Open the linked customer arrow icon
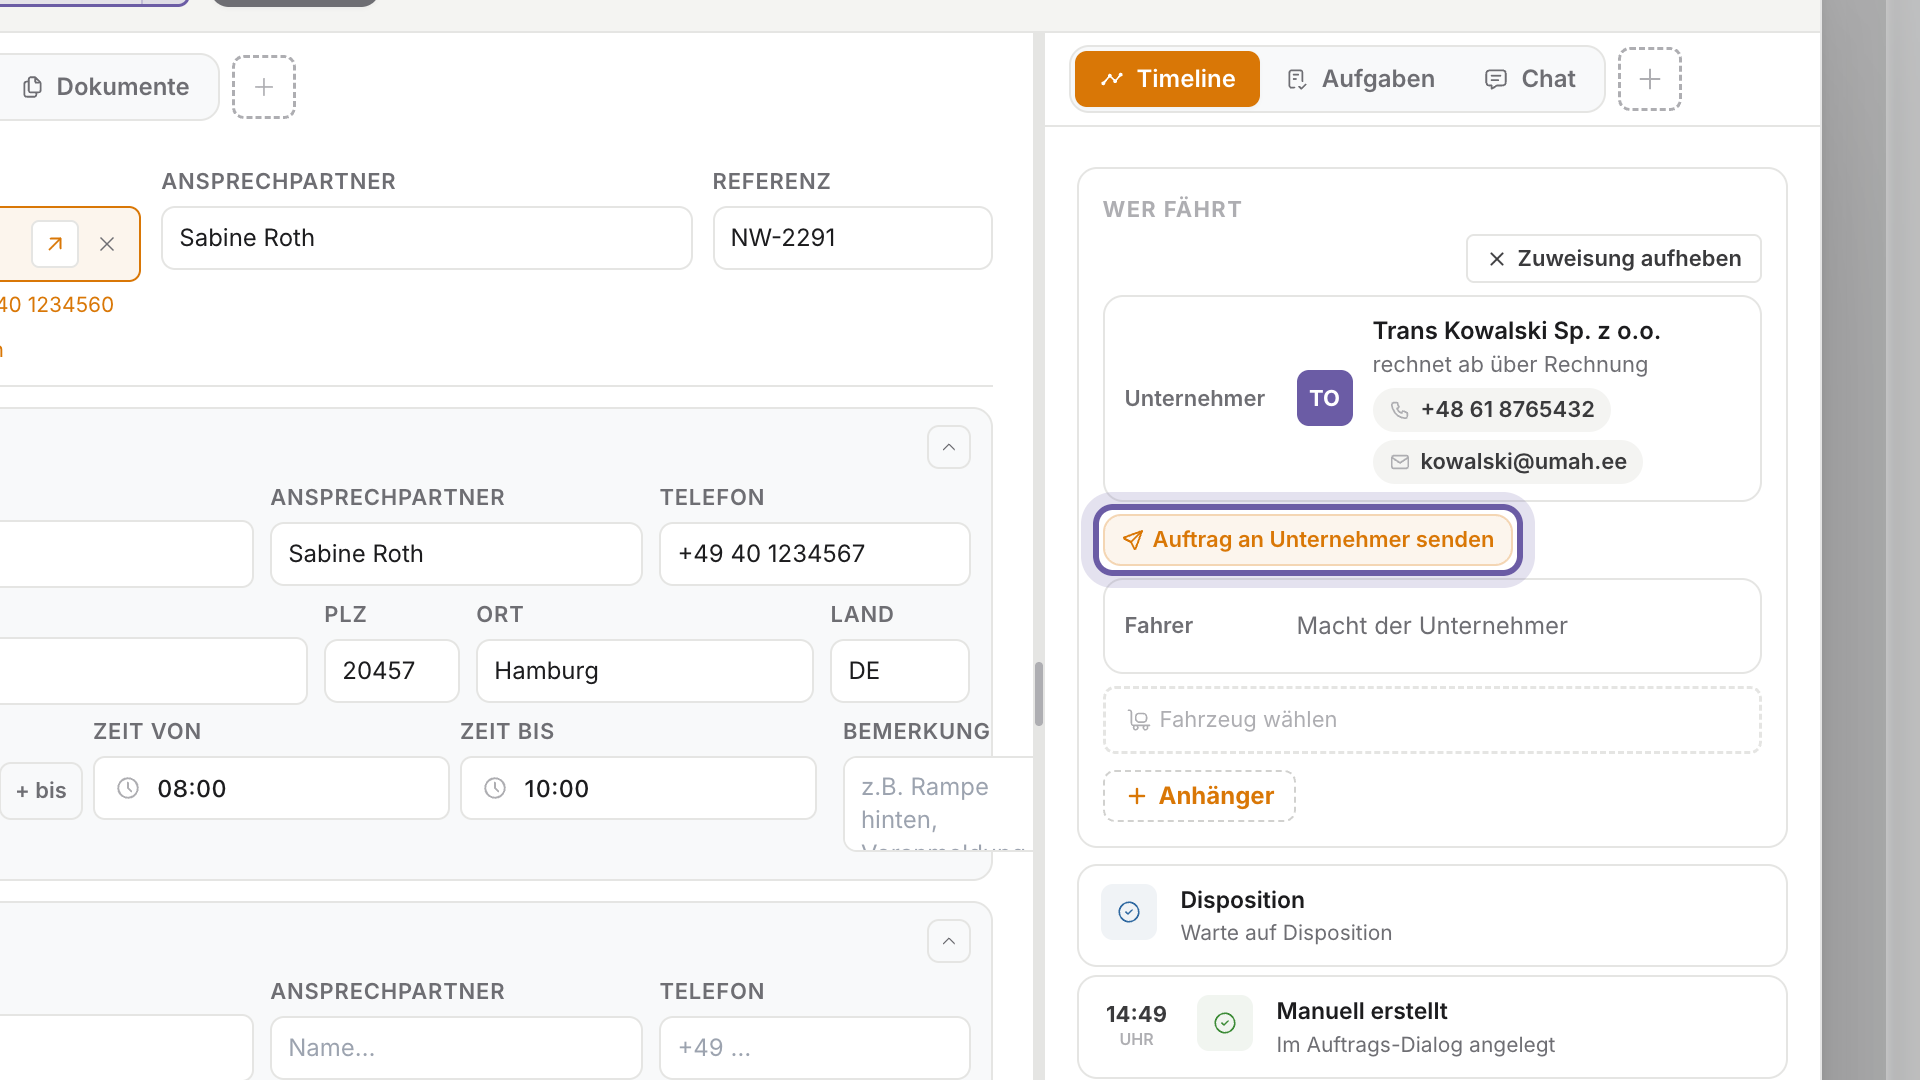The height and width of the screenshot is (1080, 1920). coord(55,244)
